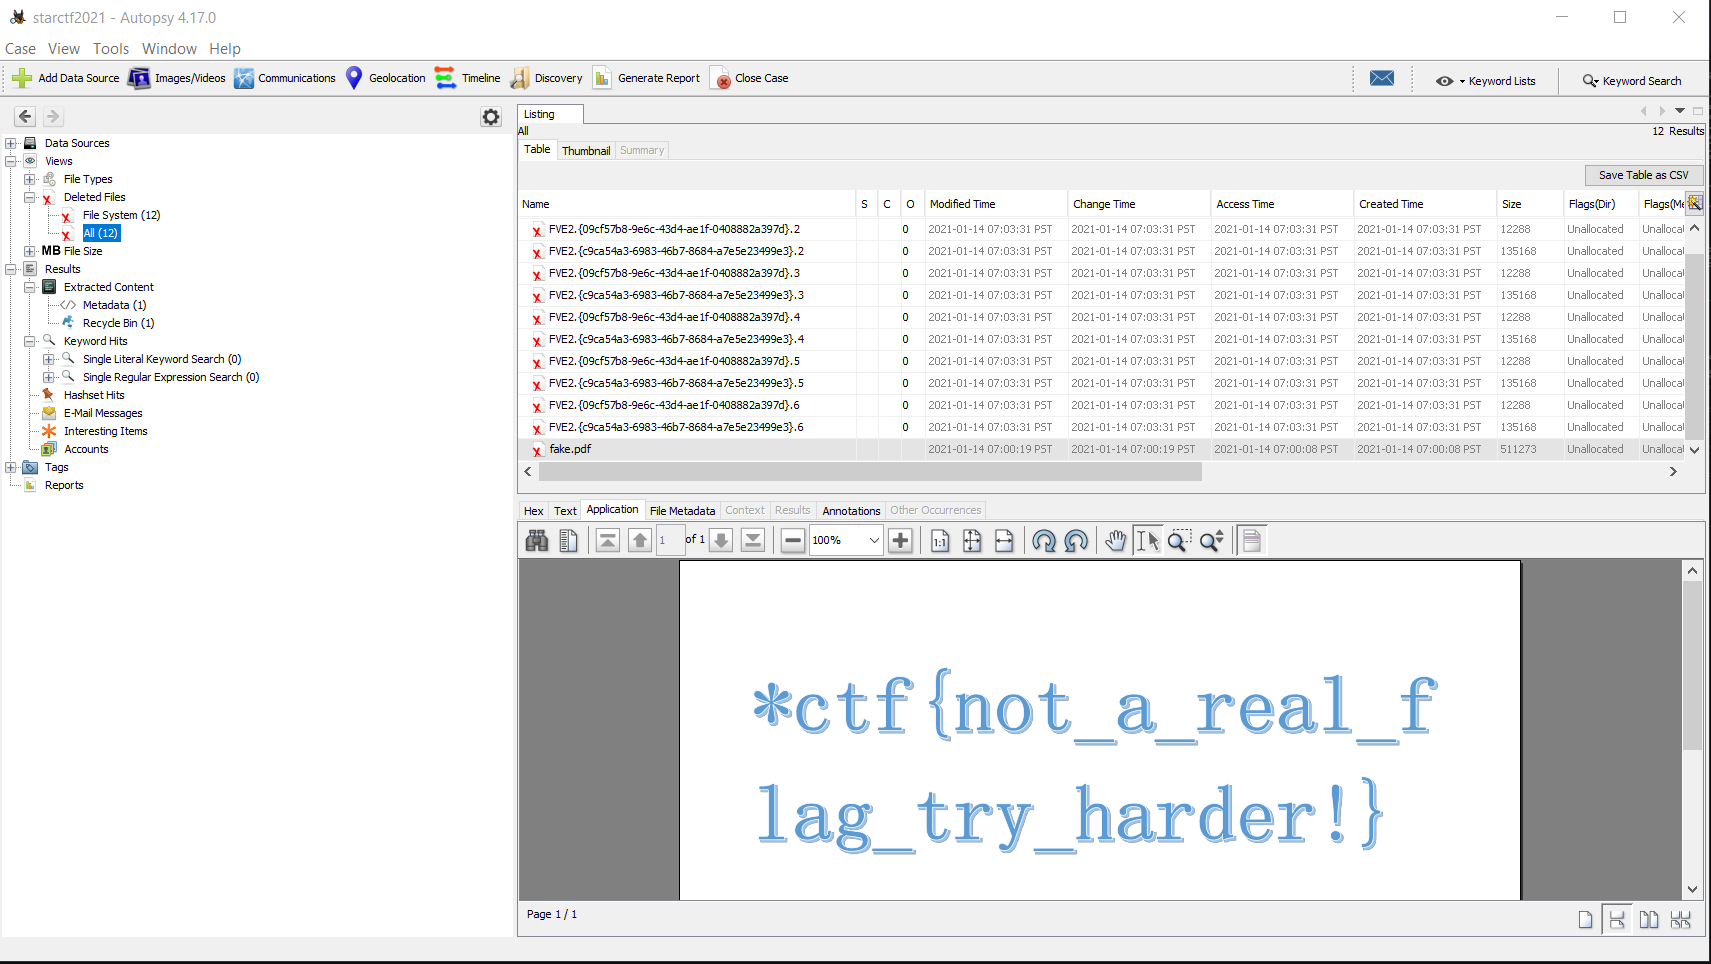Image resolution: width=1711 pixels, height=964 pixels.
Task: Open the Tools menu
Action: 111,49
